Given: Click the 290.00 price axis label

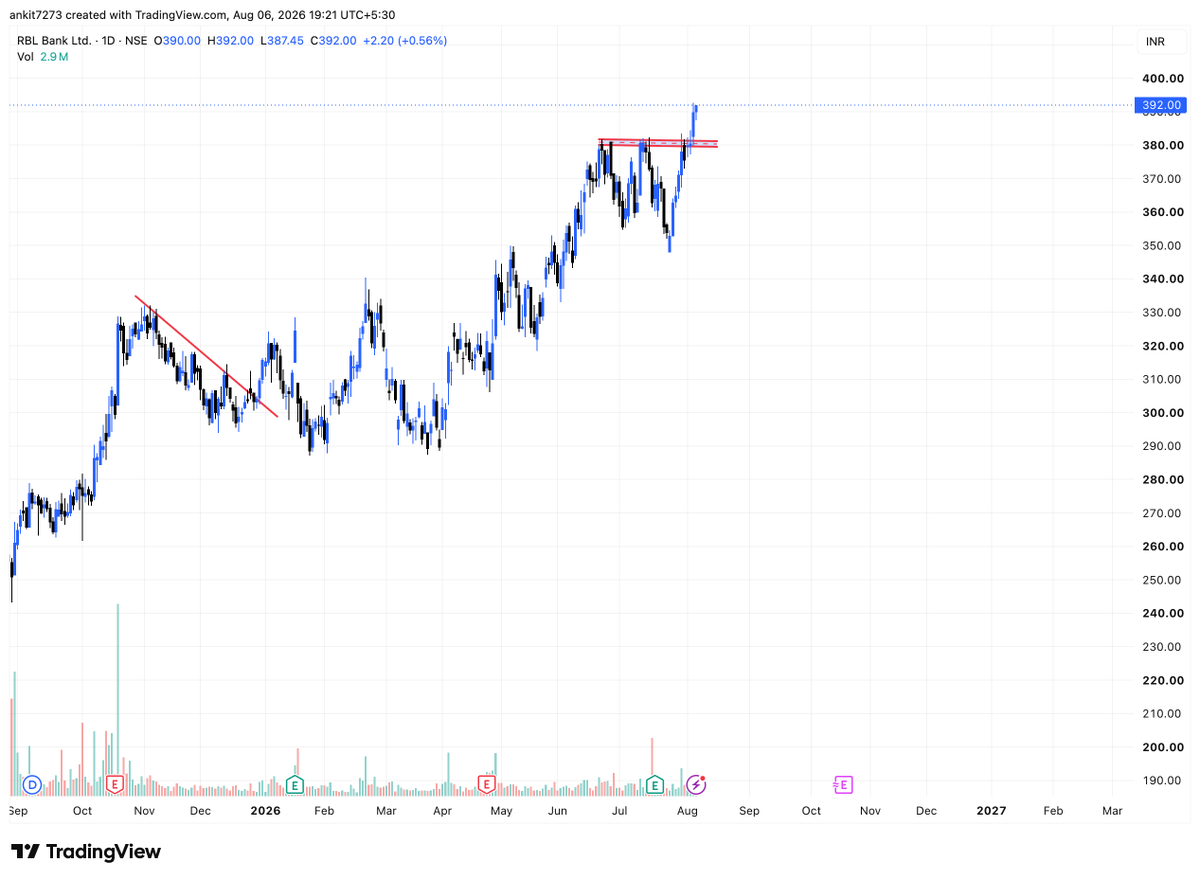Looking at the screenshot, I should point(1163,446).
